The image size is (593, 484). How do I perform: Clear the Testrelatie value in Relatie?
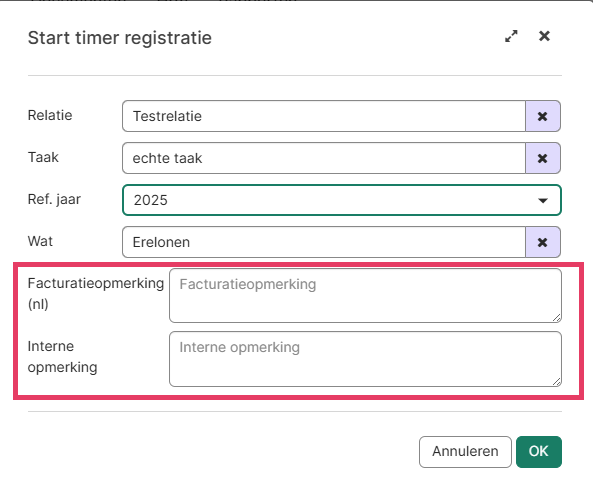(543, 116)
